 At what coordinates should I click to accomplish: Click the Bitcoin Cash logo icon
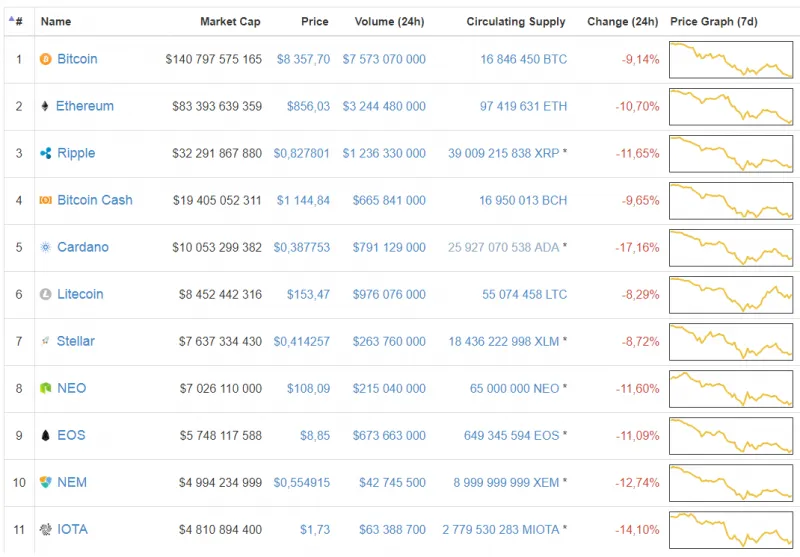click(45, 200)
